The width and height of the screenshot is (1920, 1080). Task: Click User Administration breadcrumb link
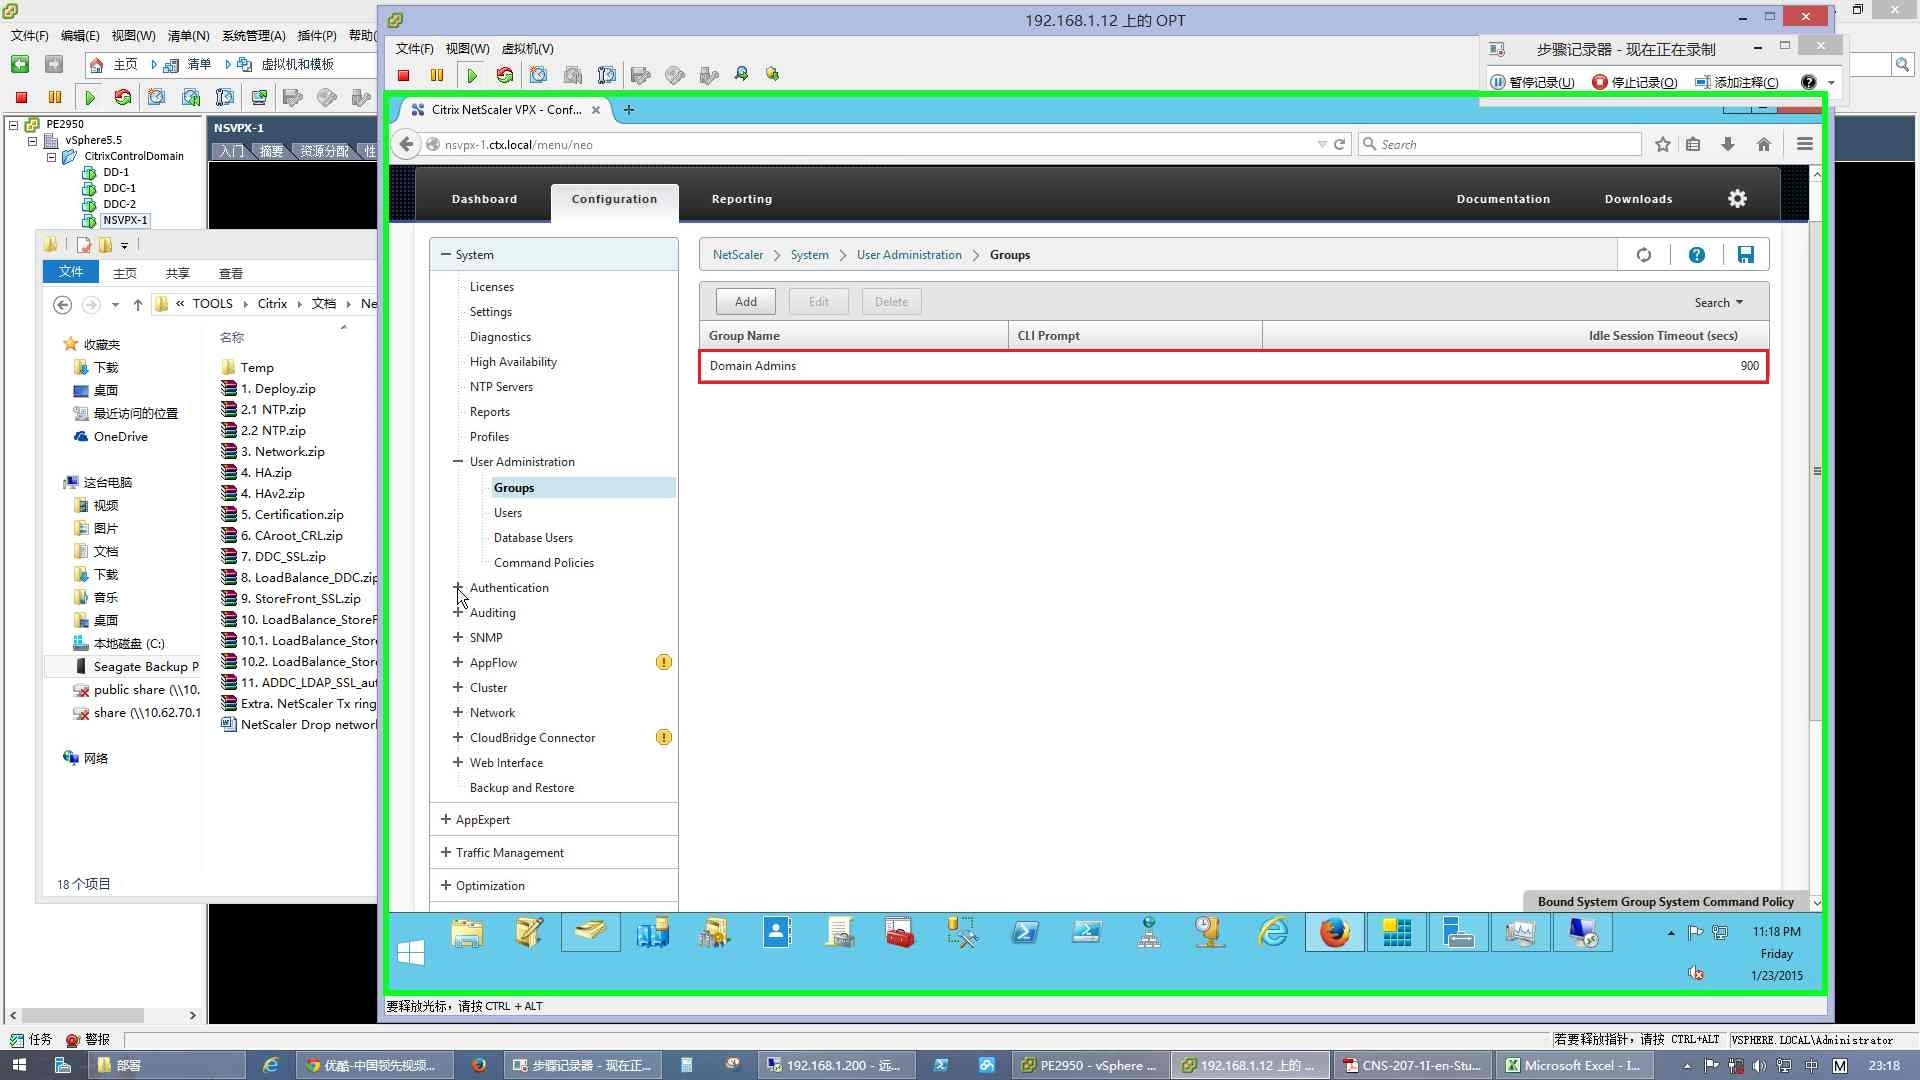click(909, 255)
